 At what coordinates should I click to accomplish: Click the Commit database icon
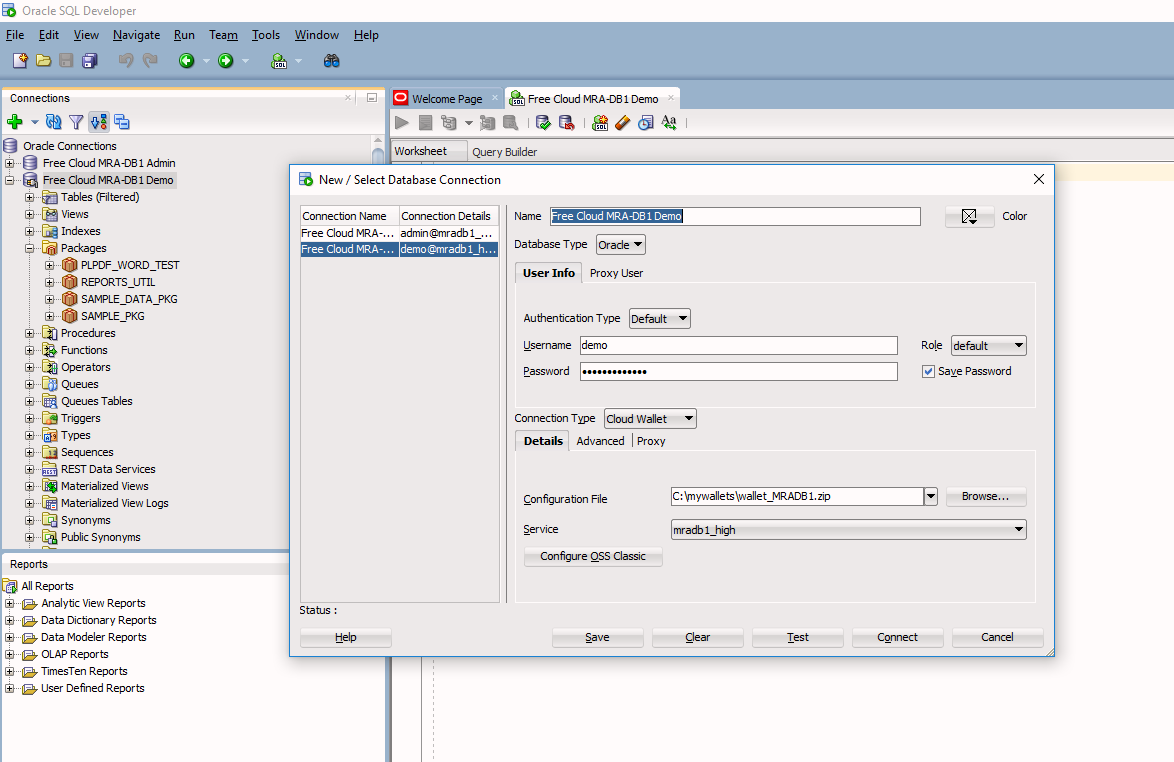tap(544, 122)
